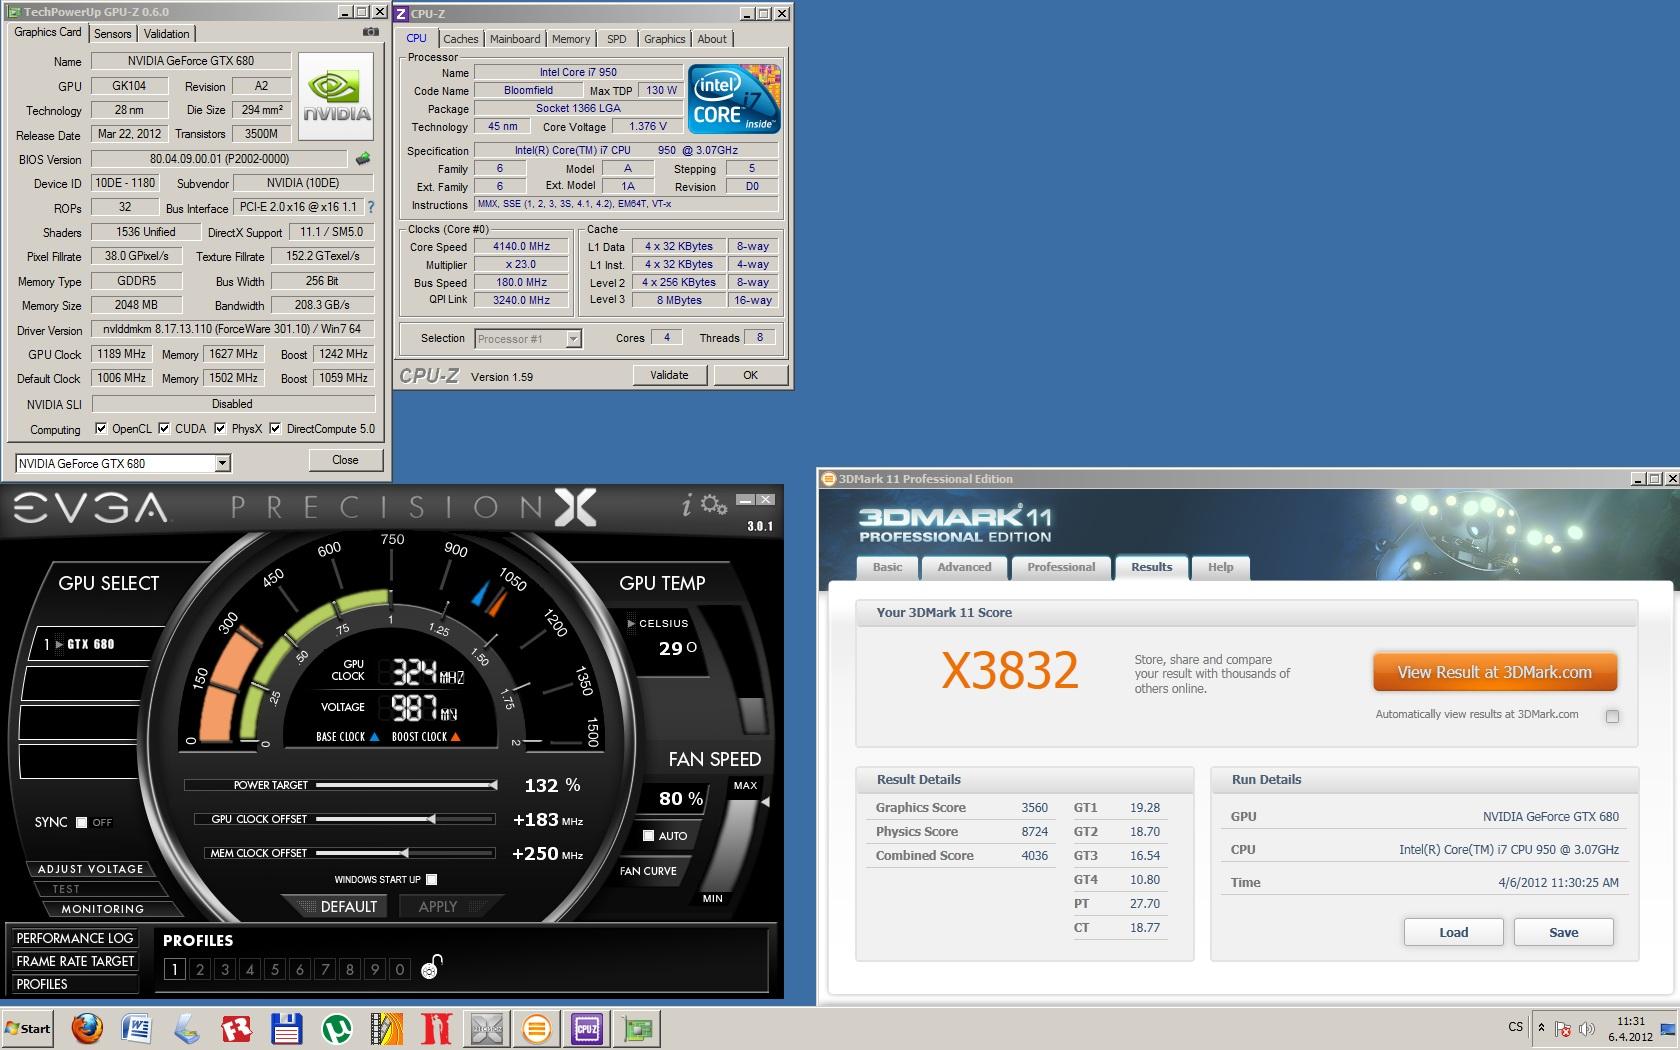
Task: Launch Firefox from the taskbar
Action: coord(87,1028)
